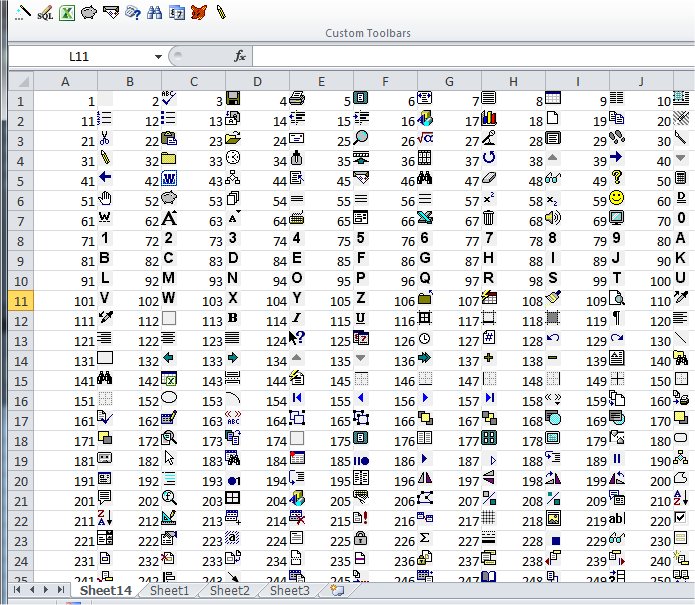This screenshot has height=605, width=695.
Task: Click the eraser icon beside number 47
Action: coord(488,178)
